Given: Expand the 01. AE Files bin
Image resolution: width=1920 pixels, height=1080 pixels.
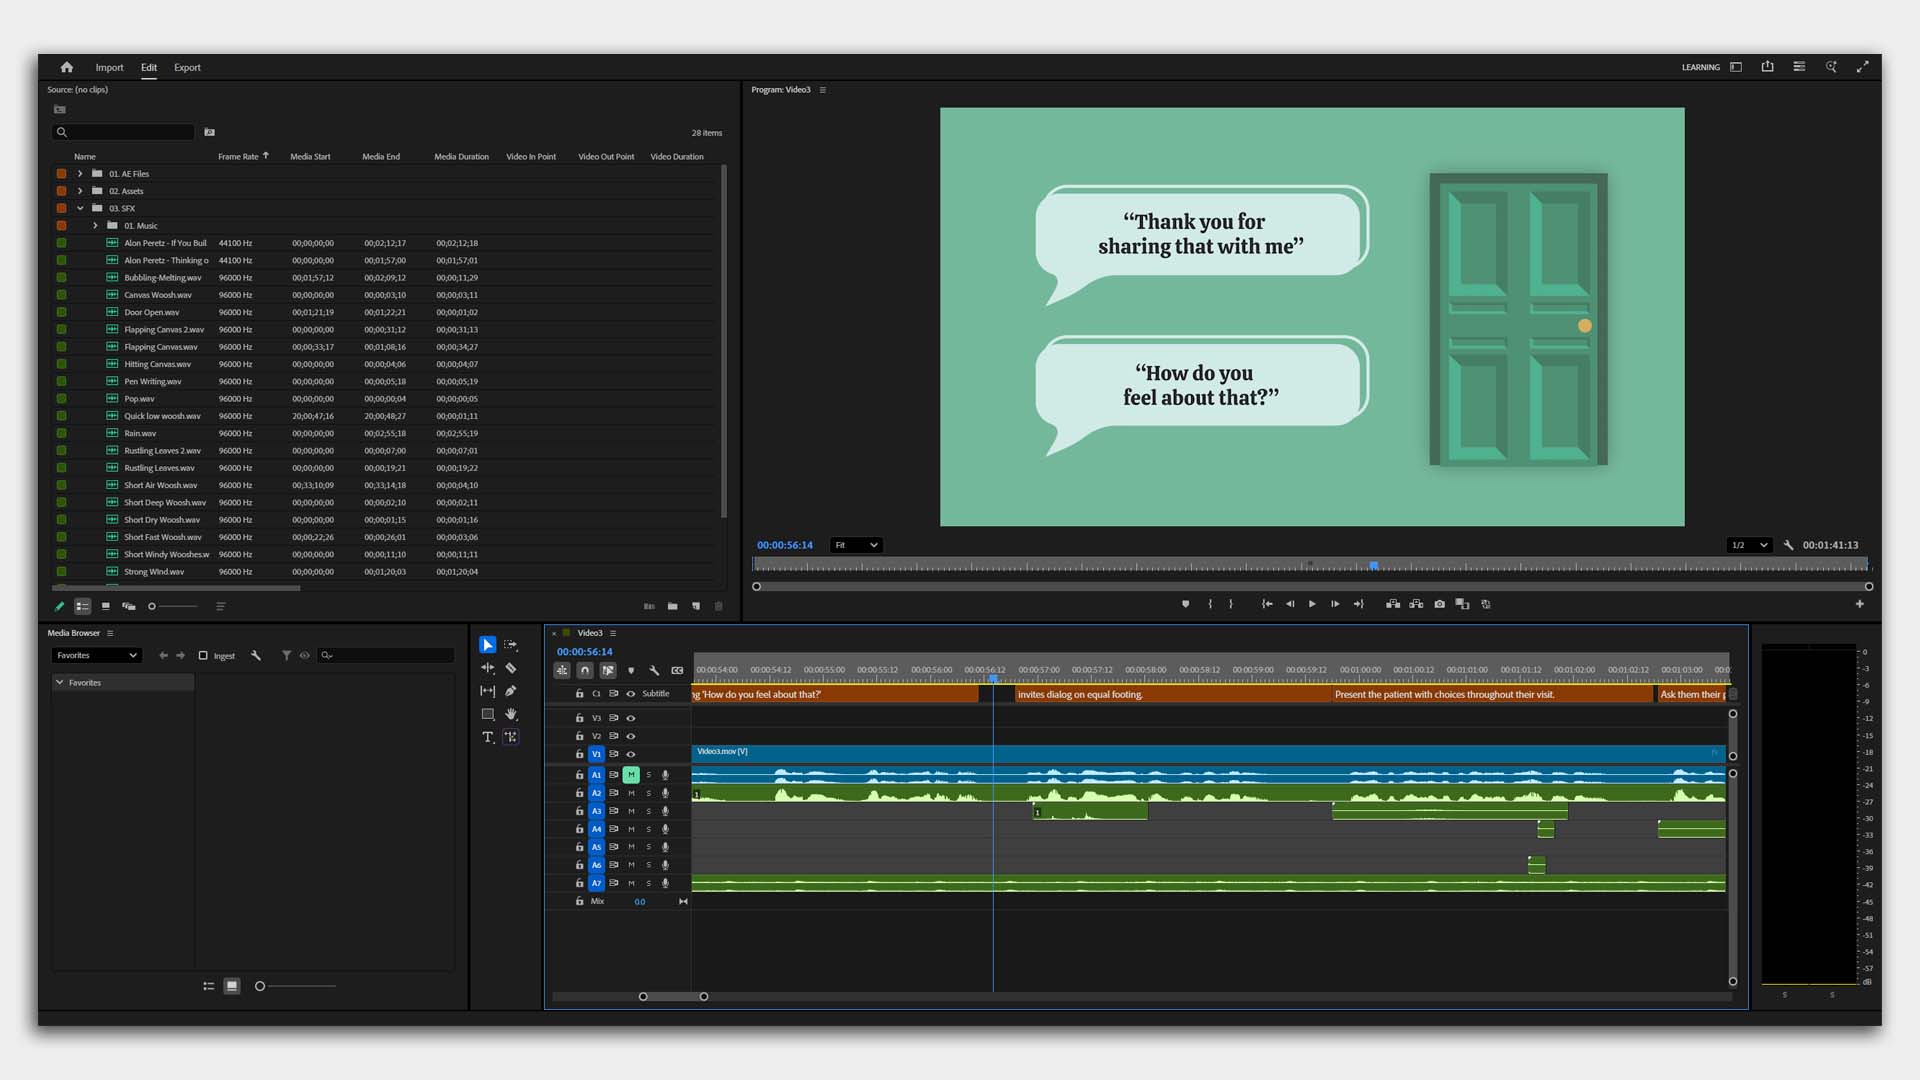Looking at the screenshot, I should click(80, 174).
